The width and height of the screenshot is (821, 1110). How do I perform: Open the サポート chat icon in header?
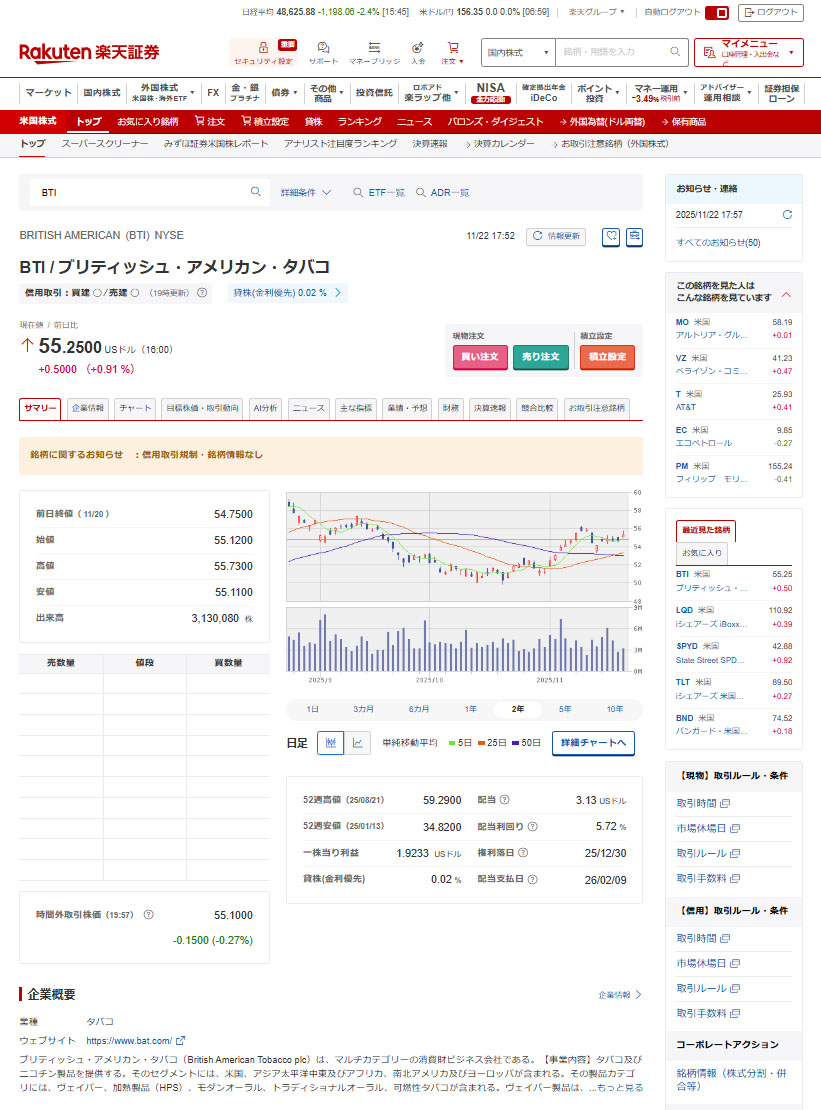tap(323, 47)
